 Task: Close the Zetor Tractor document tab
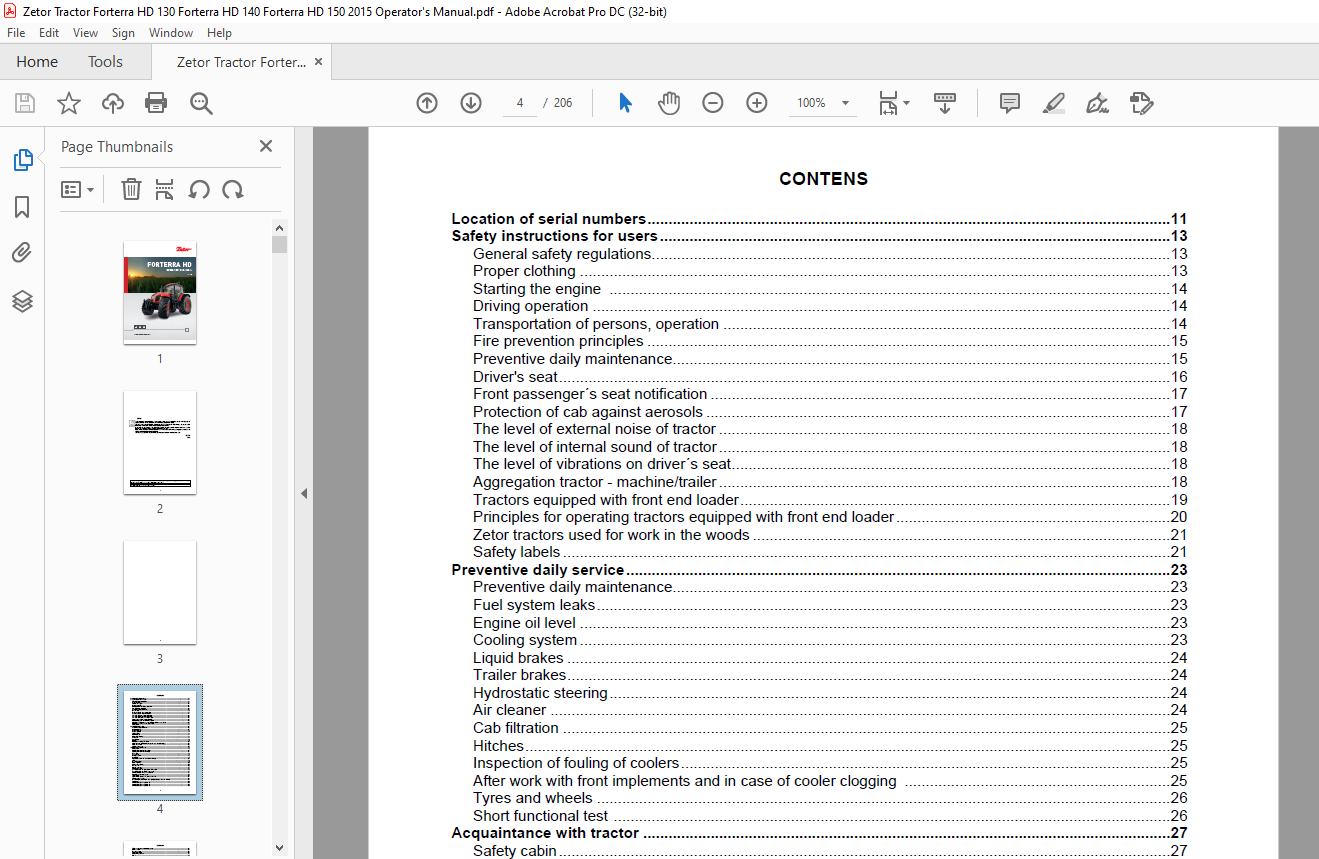pos(319,62)
